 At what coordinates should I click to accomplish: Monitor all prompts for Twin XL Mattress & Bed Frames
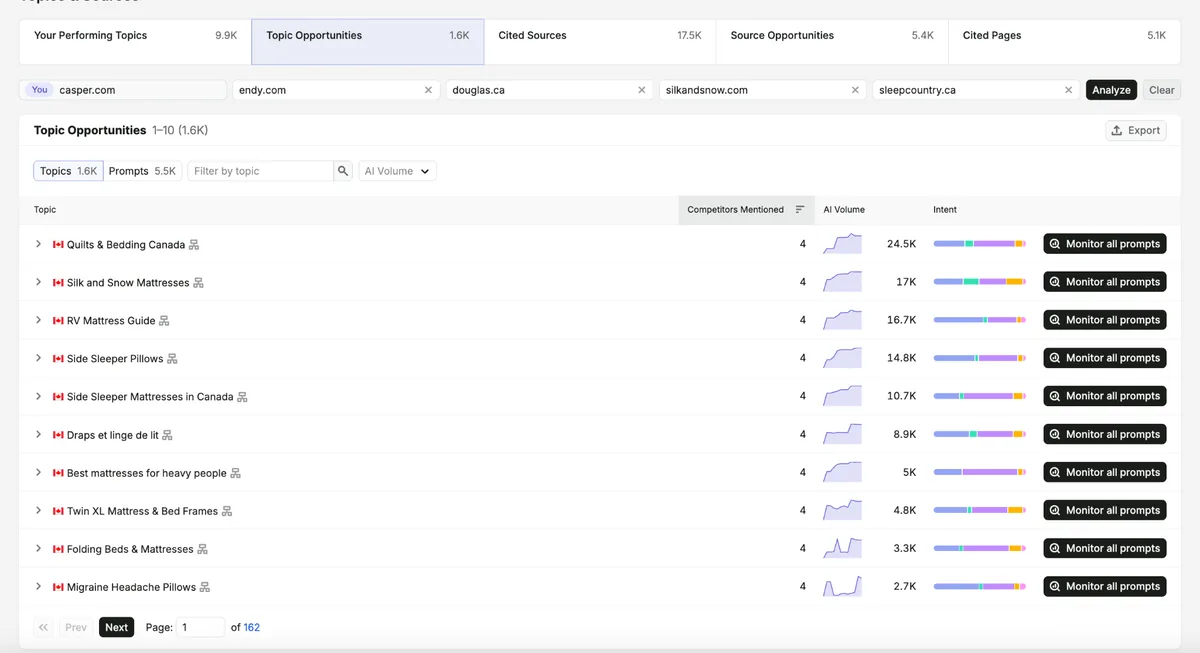pos(1105,510)
